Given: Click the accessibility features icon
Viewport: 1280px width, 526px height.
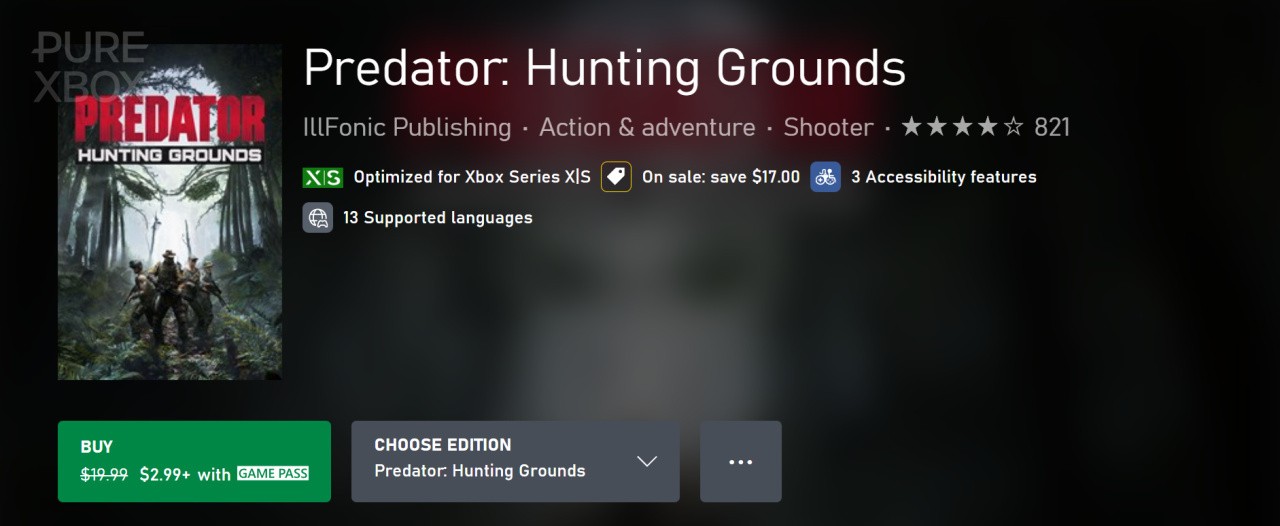Looking at the screenshot, I should [825, 177].
